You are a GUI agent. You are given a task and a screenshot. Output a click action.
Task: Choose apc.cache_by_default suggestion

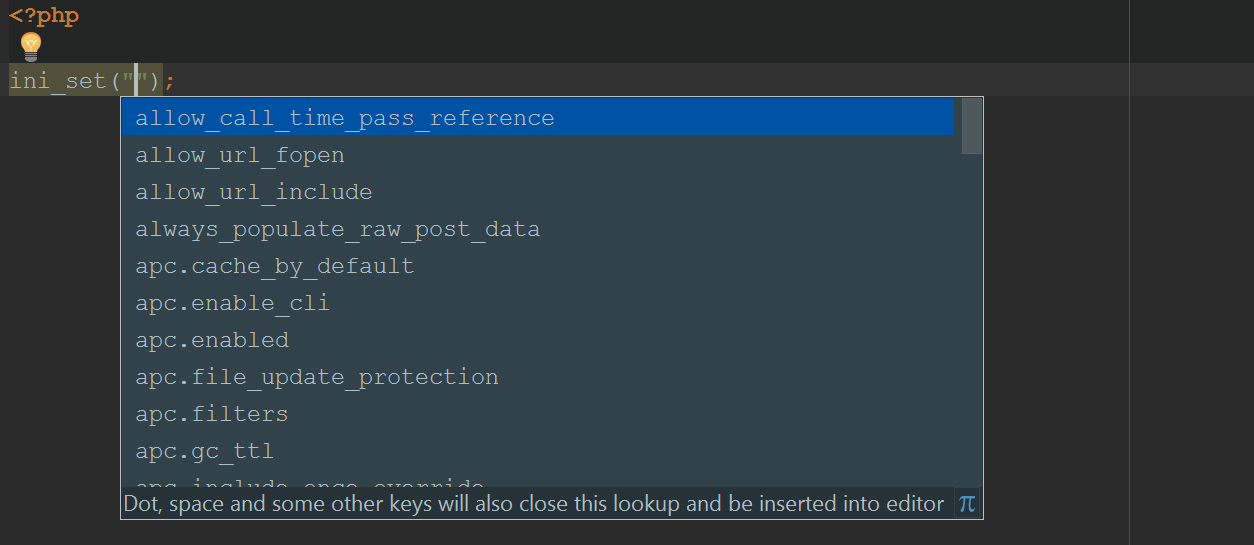[x=538, y=266]
